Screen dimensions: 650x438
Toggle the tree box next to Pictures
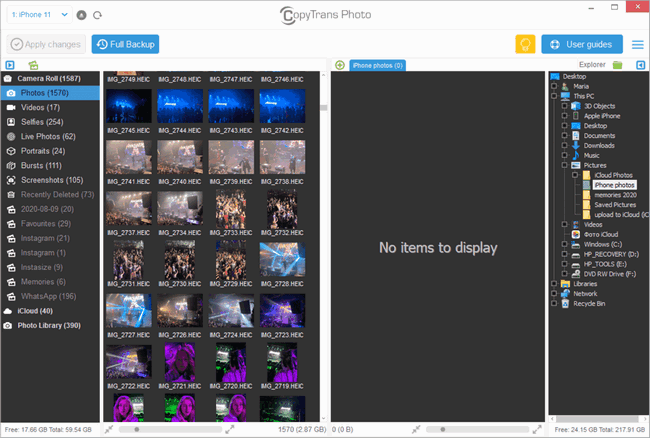click(x=565, y=165)
